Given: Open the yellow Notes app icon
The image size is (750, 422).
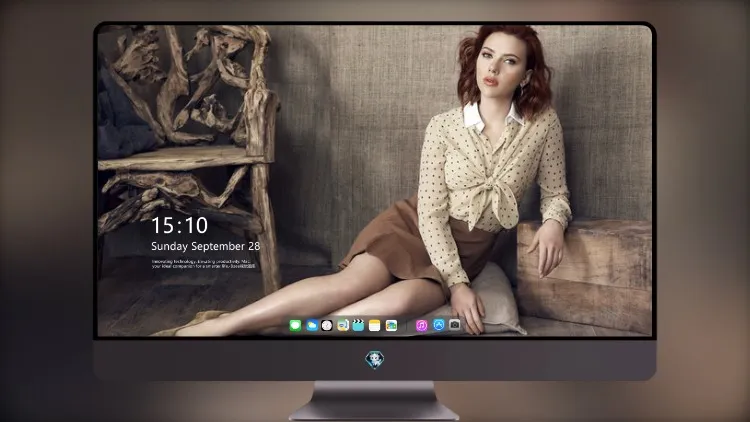Looking at the screenshot, I should coord(375,326).
